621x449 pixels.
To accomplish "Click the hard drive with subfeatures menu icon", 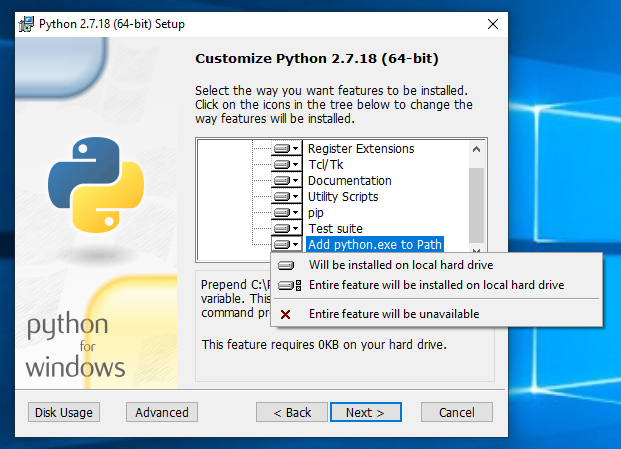I will pyautogui.click(x=290, y=285).
